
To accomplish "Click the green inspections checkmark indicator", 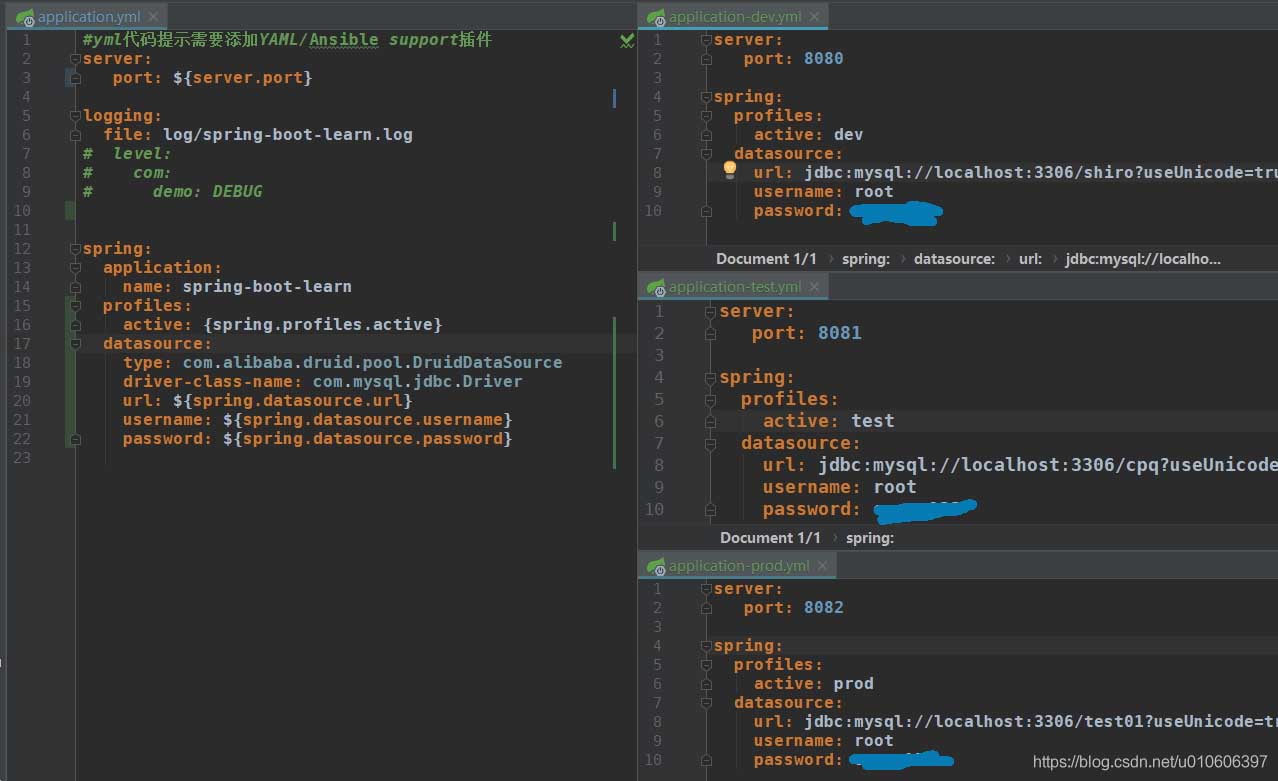I will click(x=626, y=41).
